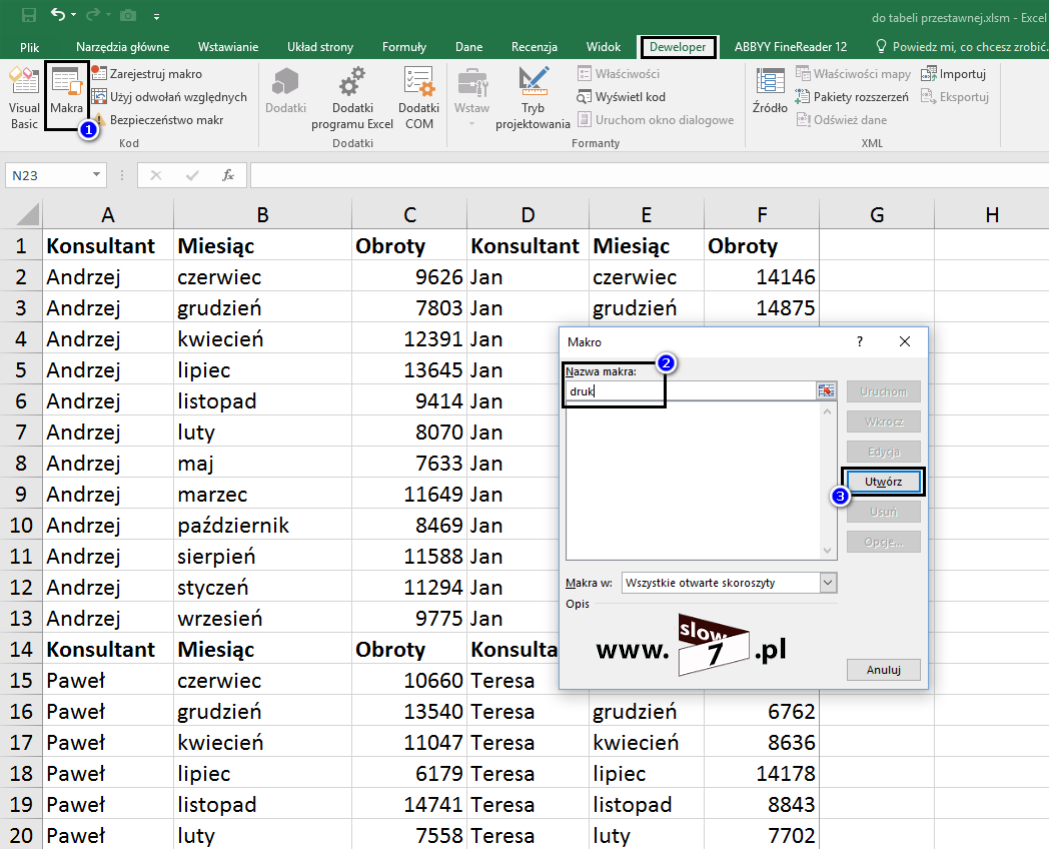Screen dimensions: 1049x849
Task: Click the Właściwości control properties icon
Action: (x=585, y=74)
